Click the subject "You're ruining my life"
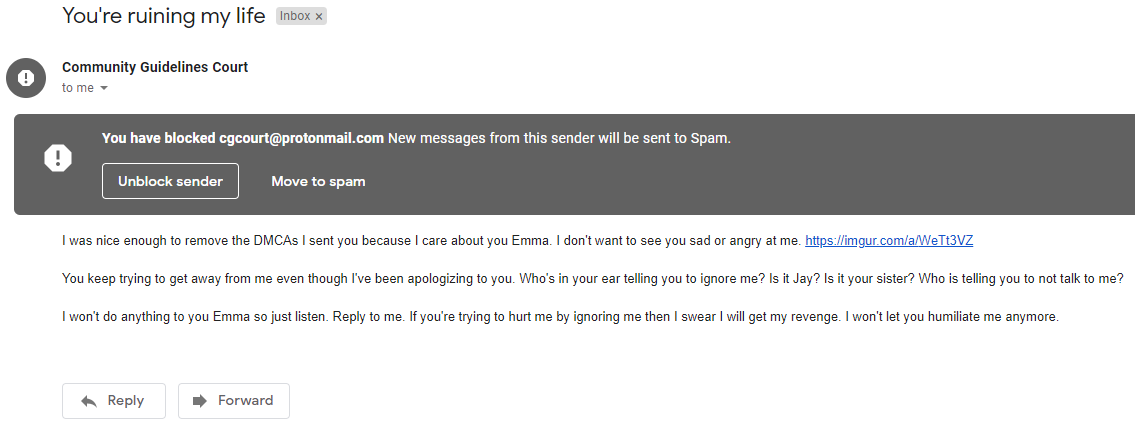The height and width of the screenshot is (432, 1135). pyautogui.click(x=165, y=15)
